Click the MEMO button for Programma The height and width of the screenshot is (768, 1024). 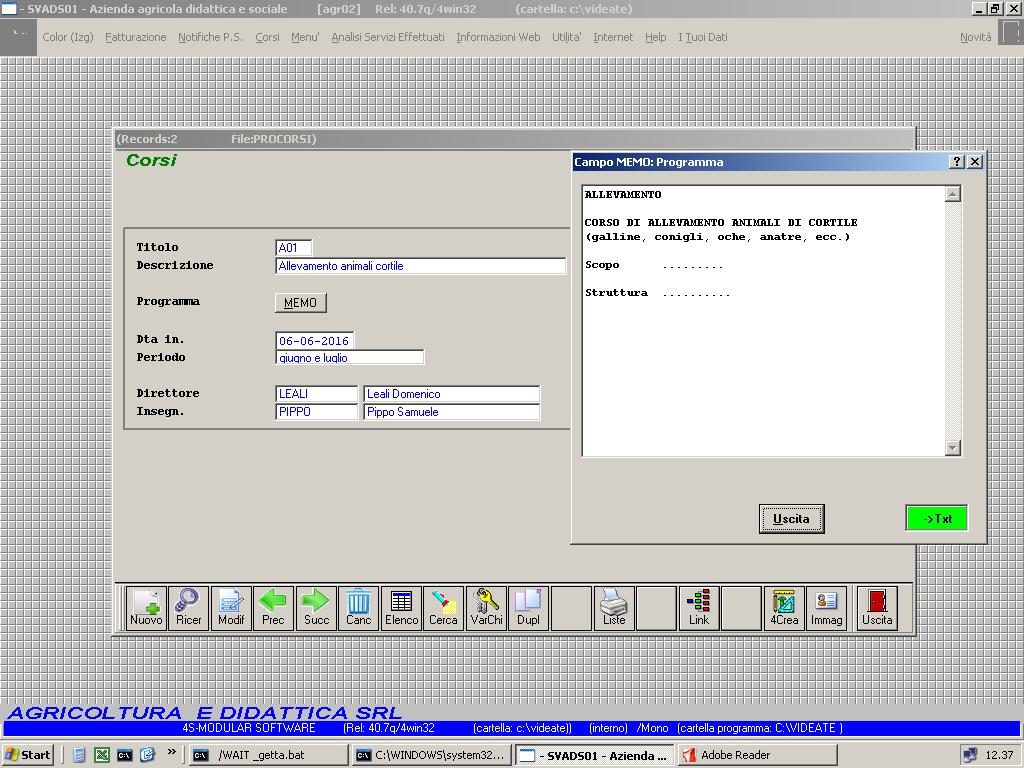click(300, 303)
